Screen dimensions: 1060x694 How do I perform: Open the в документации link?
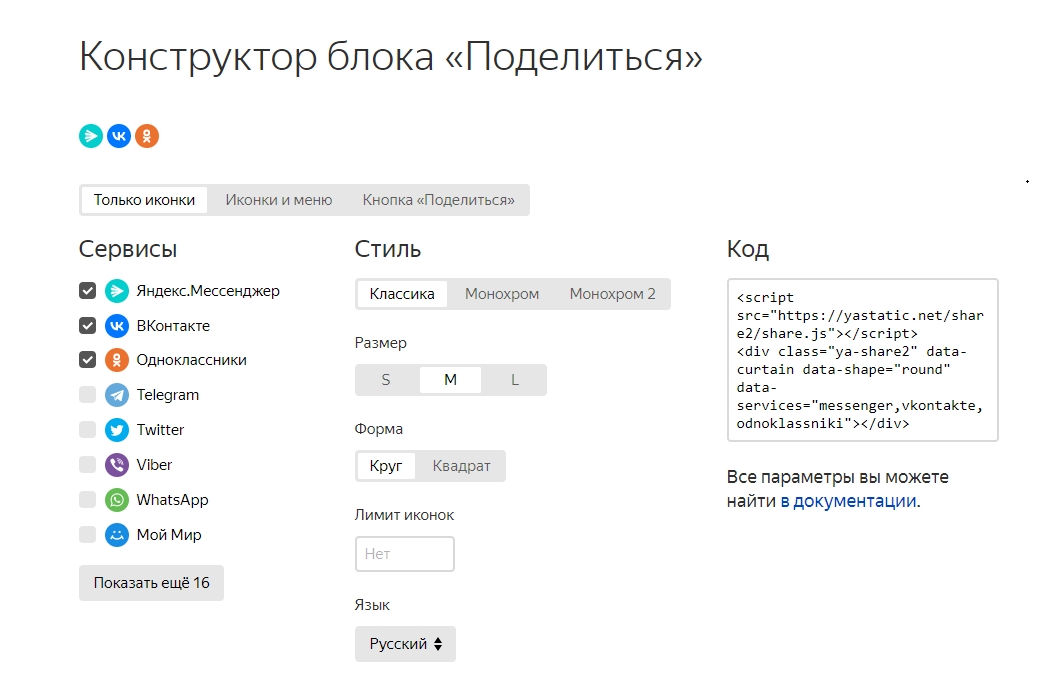pyautogui.click(x=849, y=501)
